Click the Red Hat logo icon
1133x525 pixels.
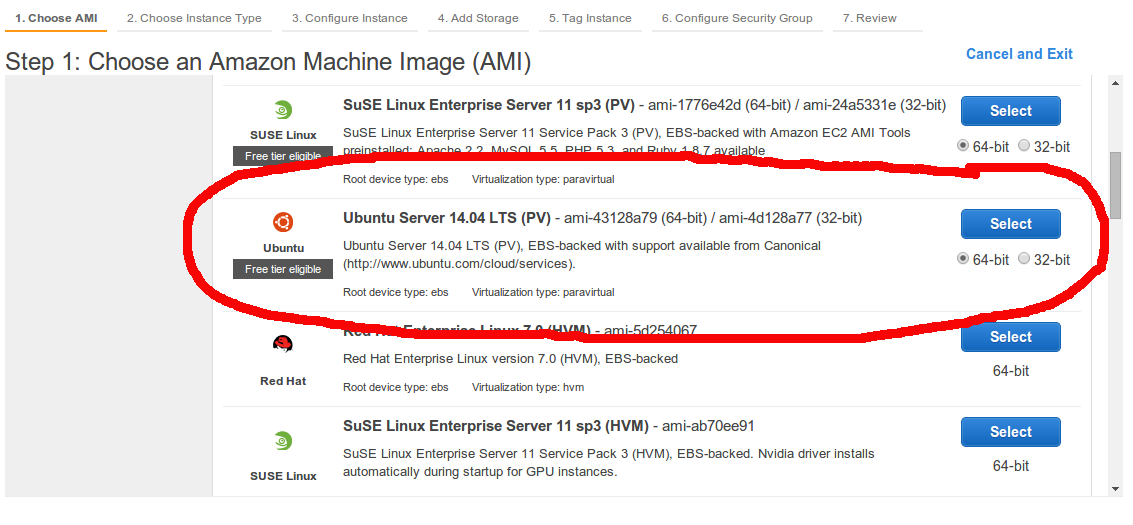(x=283, y=345)
